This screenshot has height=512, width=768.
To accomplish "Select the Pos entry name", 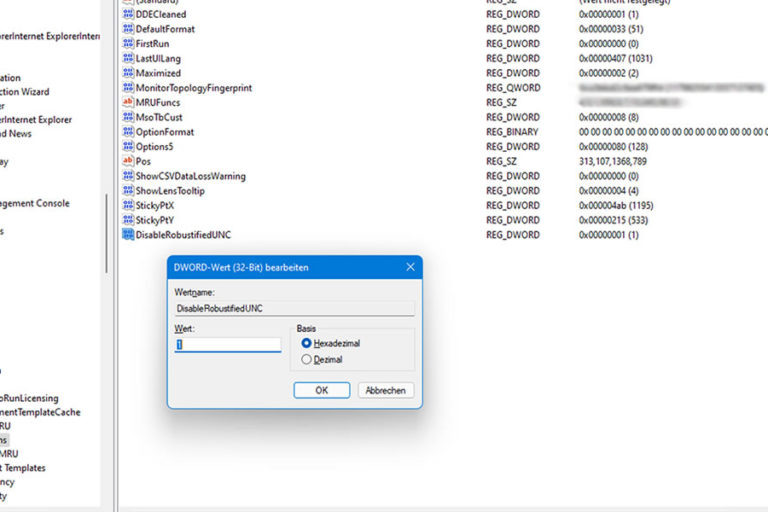I will [143, 161].
